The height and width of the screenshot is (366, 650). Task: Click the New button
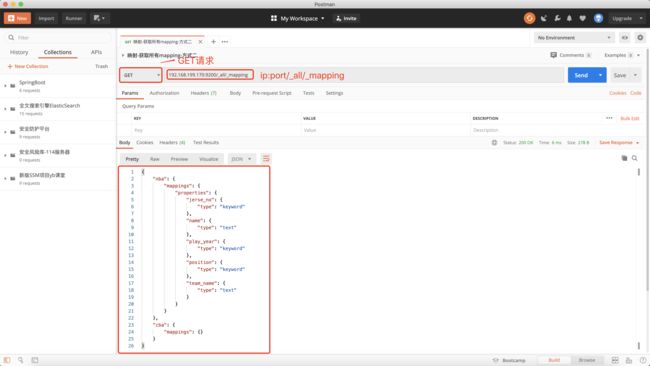pyautogui.click(x=17, y=18)
